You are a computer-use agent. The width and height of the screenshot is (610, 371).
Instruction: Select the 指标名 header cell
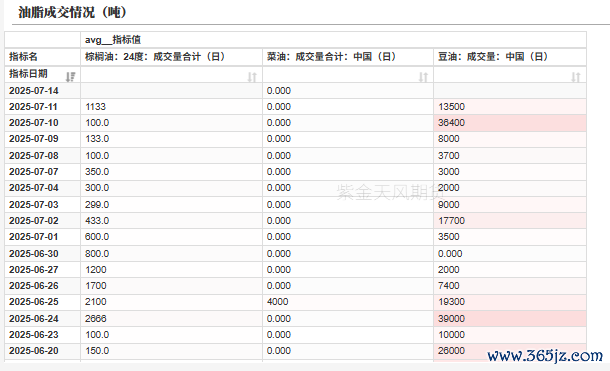[x=42, y=57]
